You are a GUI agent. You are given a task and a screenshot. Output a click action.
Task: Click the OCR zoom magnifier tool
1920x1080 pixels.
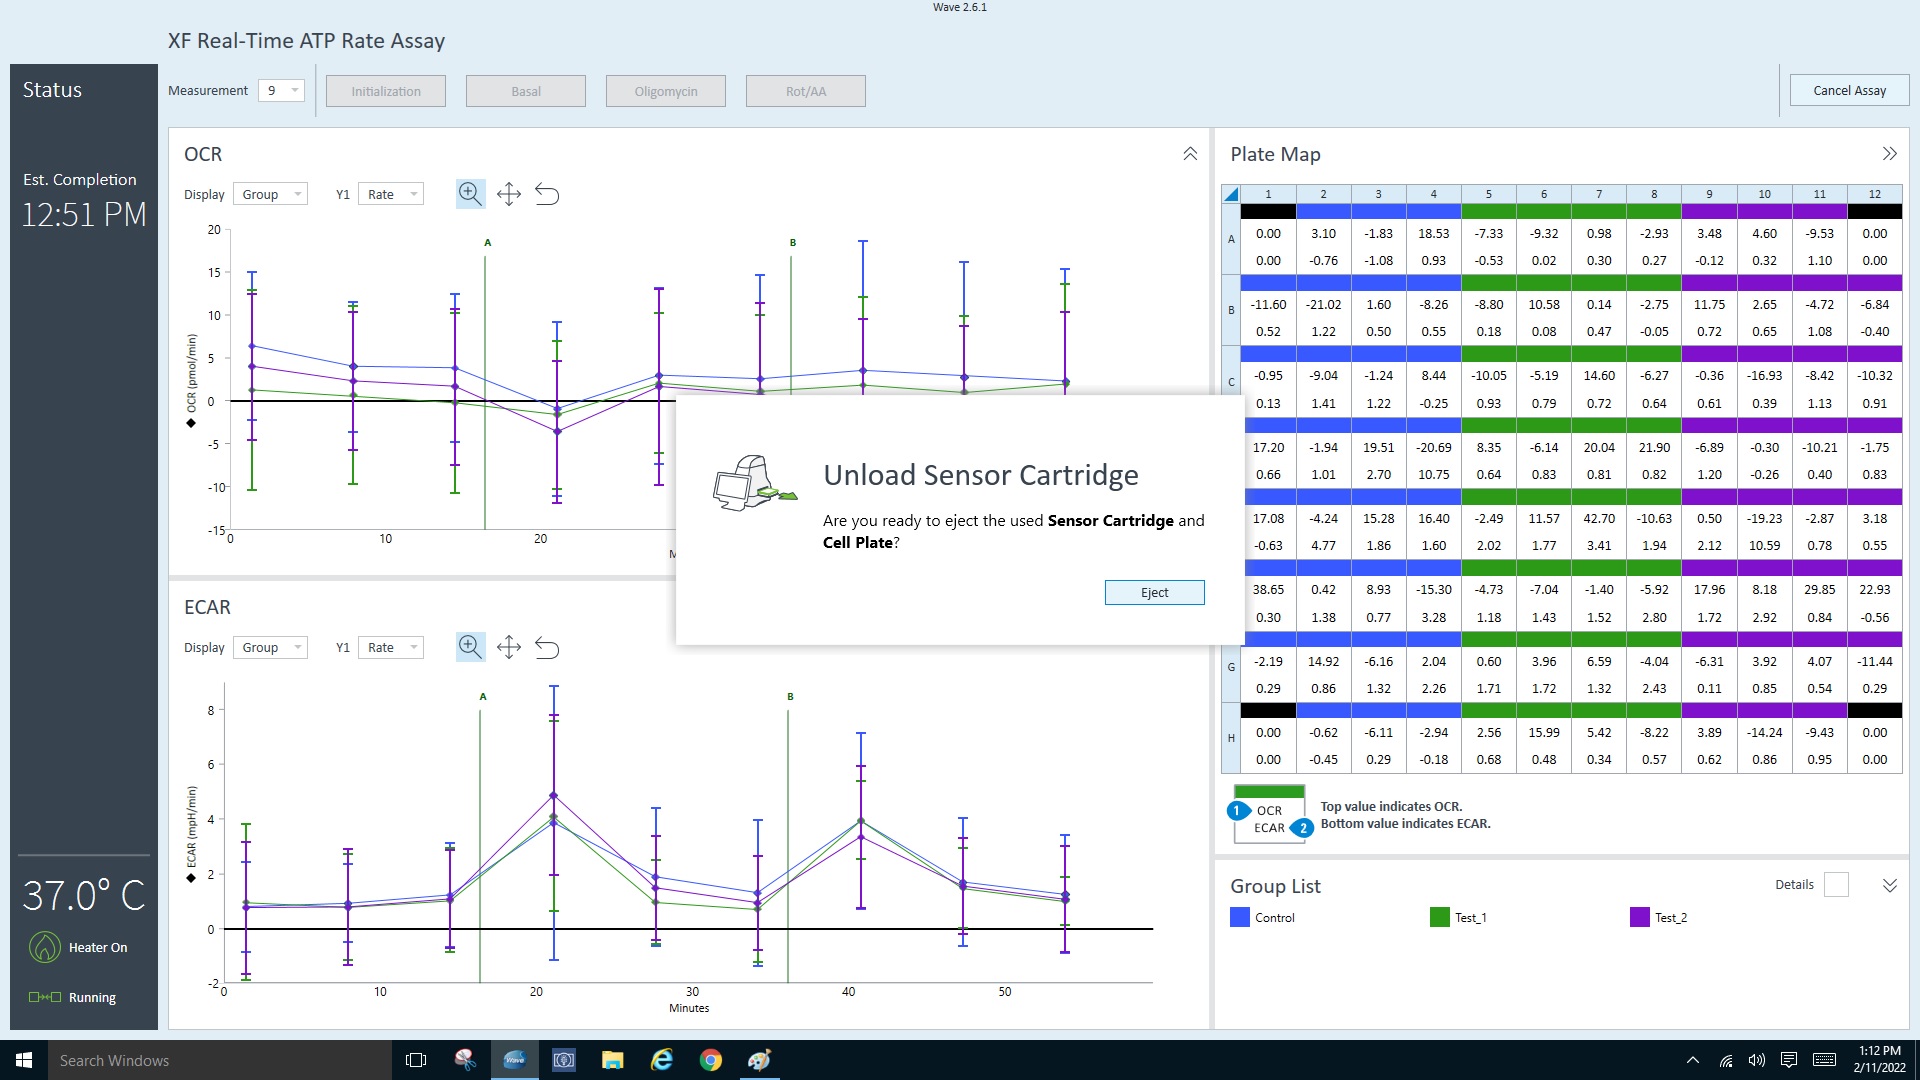click(x=470, y=194)
